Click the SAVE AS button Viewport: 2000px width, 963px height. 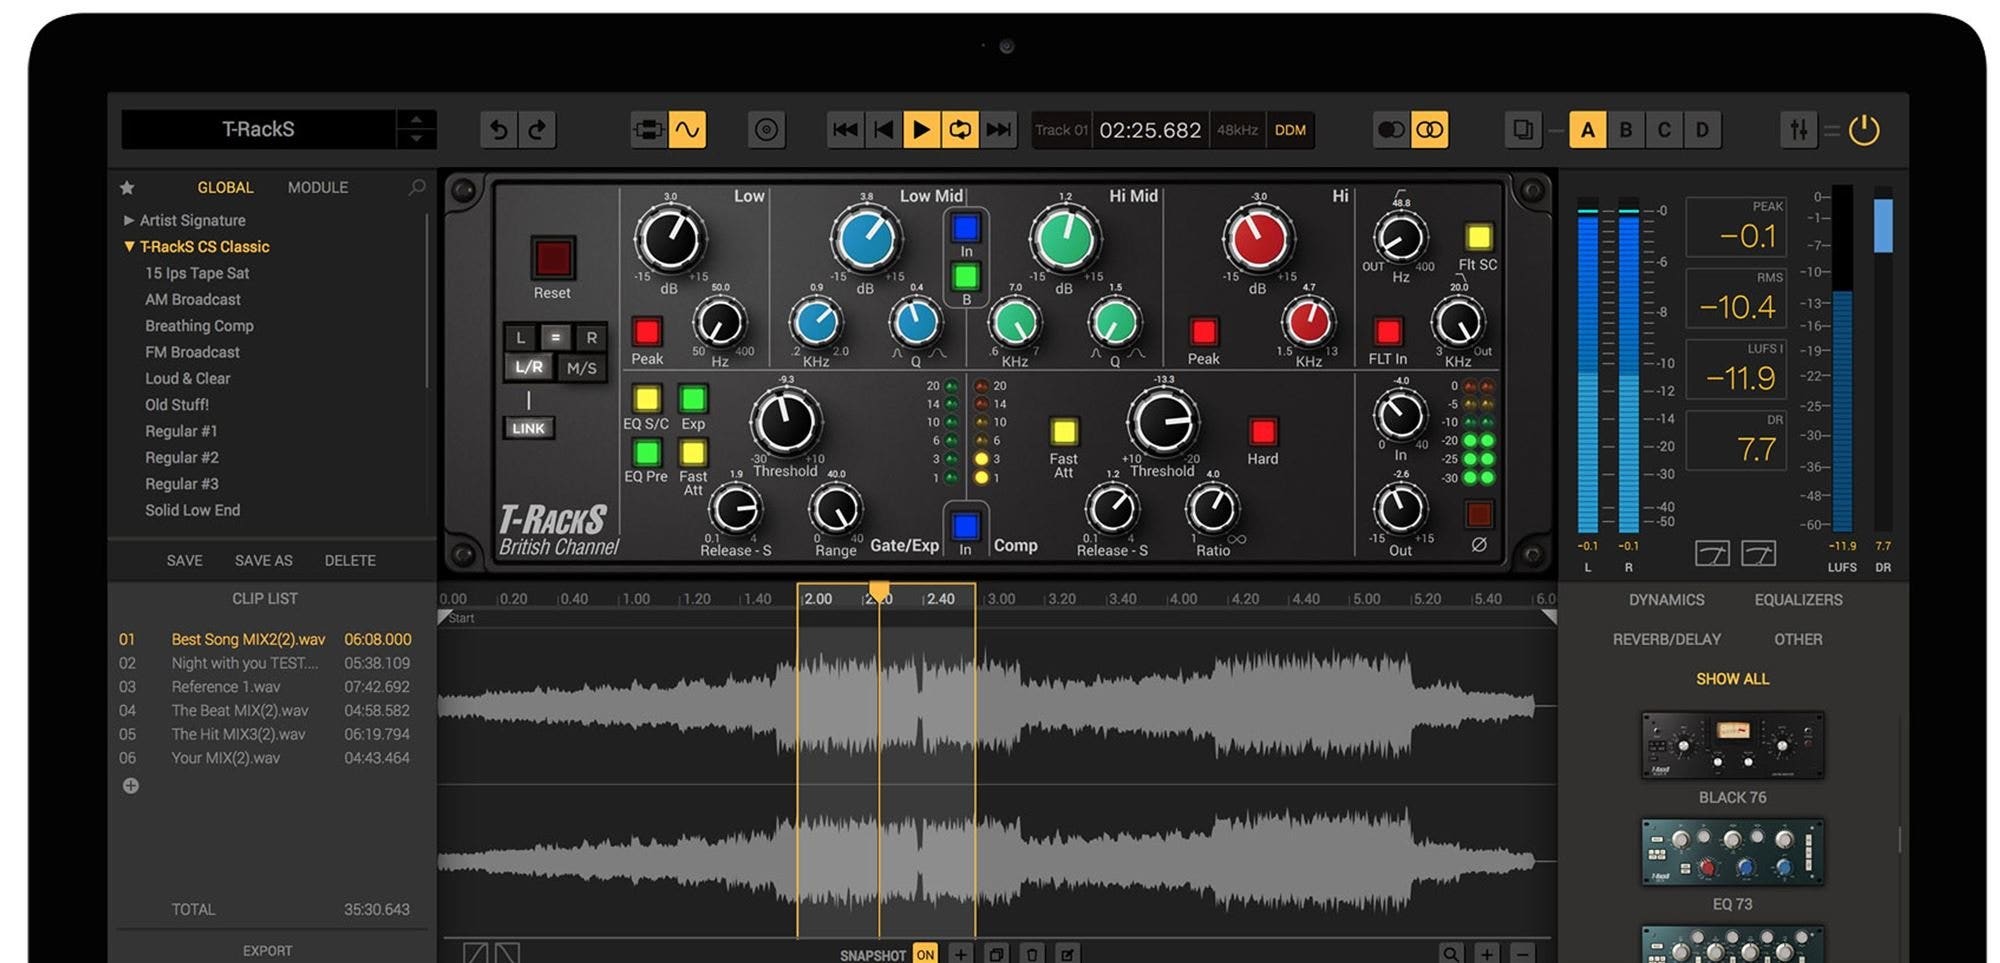pos(264,561)
